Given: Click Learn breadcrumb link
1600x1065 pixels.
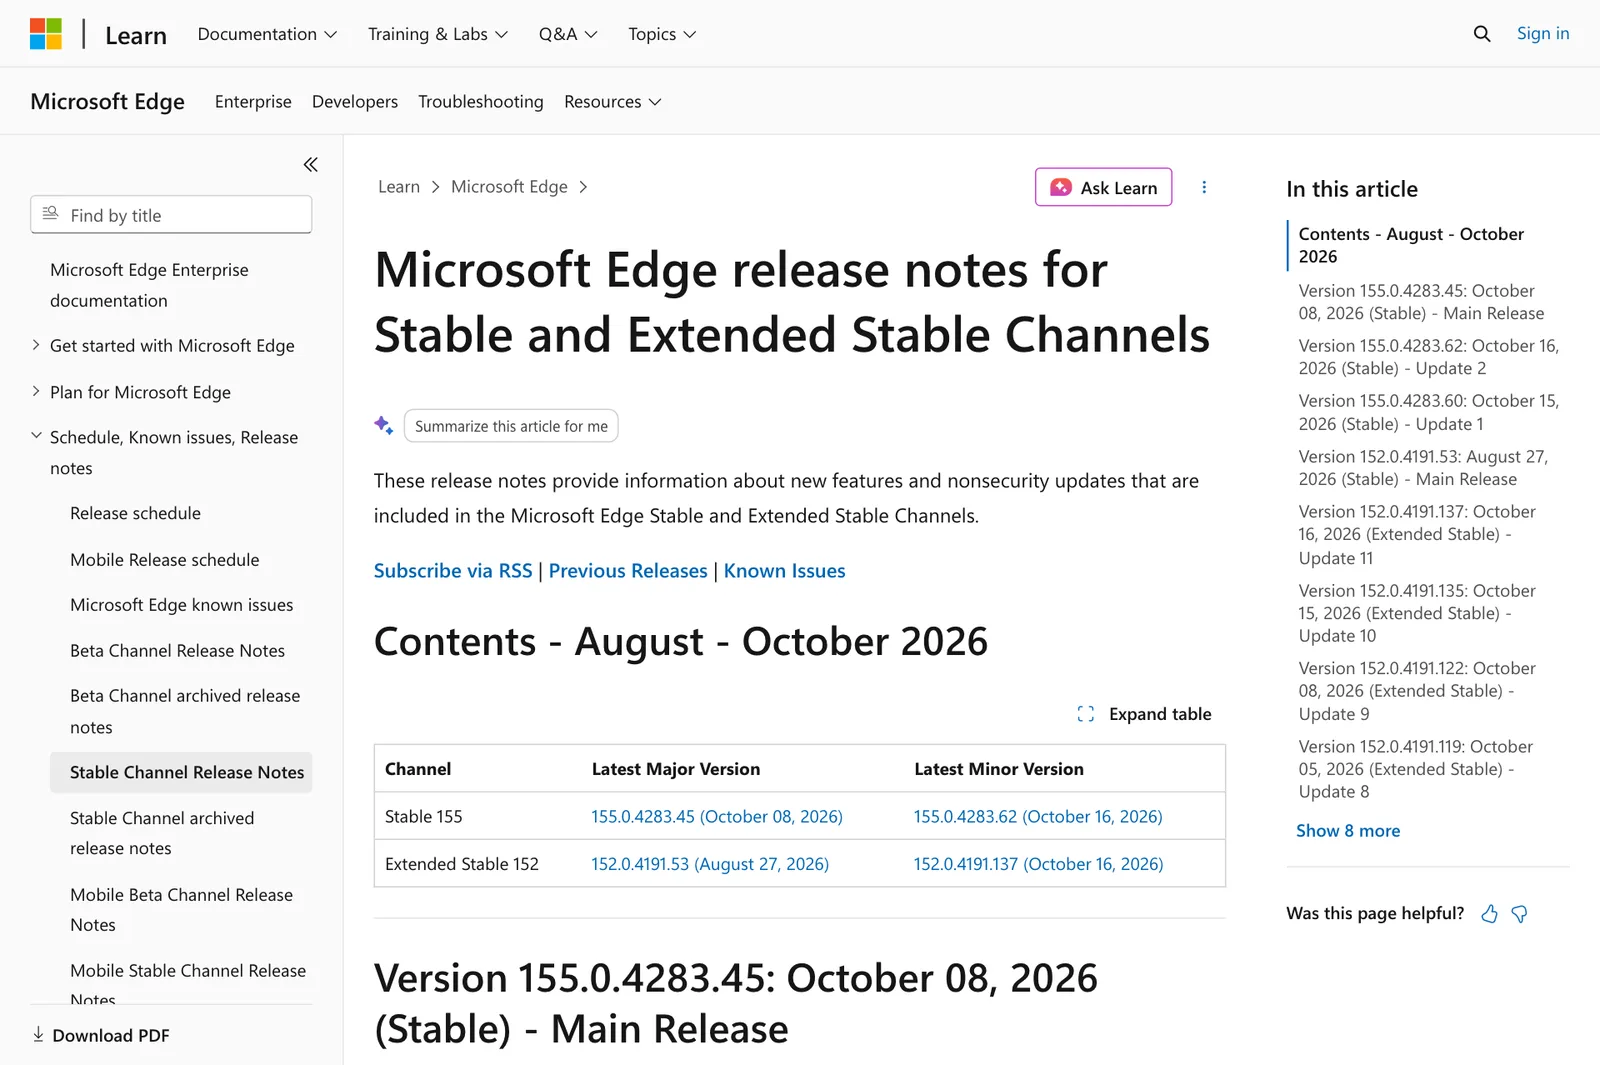Looking at the screenshot, I should point(399,187).
